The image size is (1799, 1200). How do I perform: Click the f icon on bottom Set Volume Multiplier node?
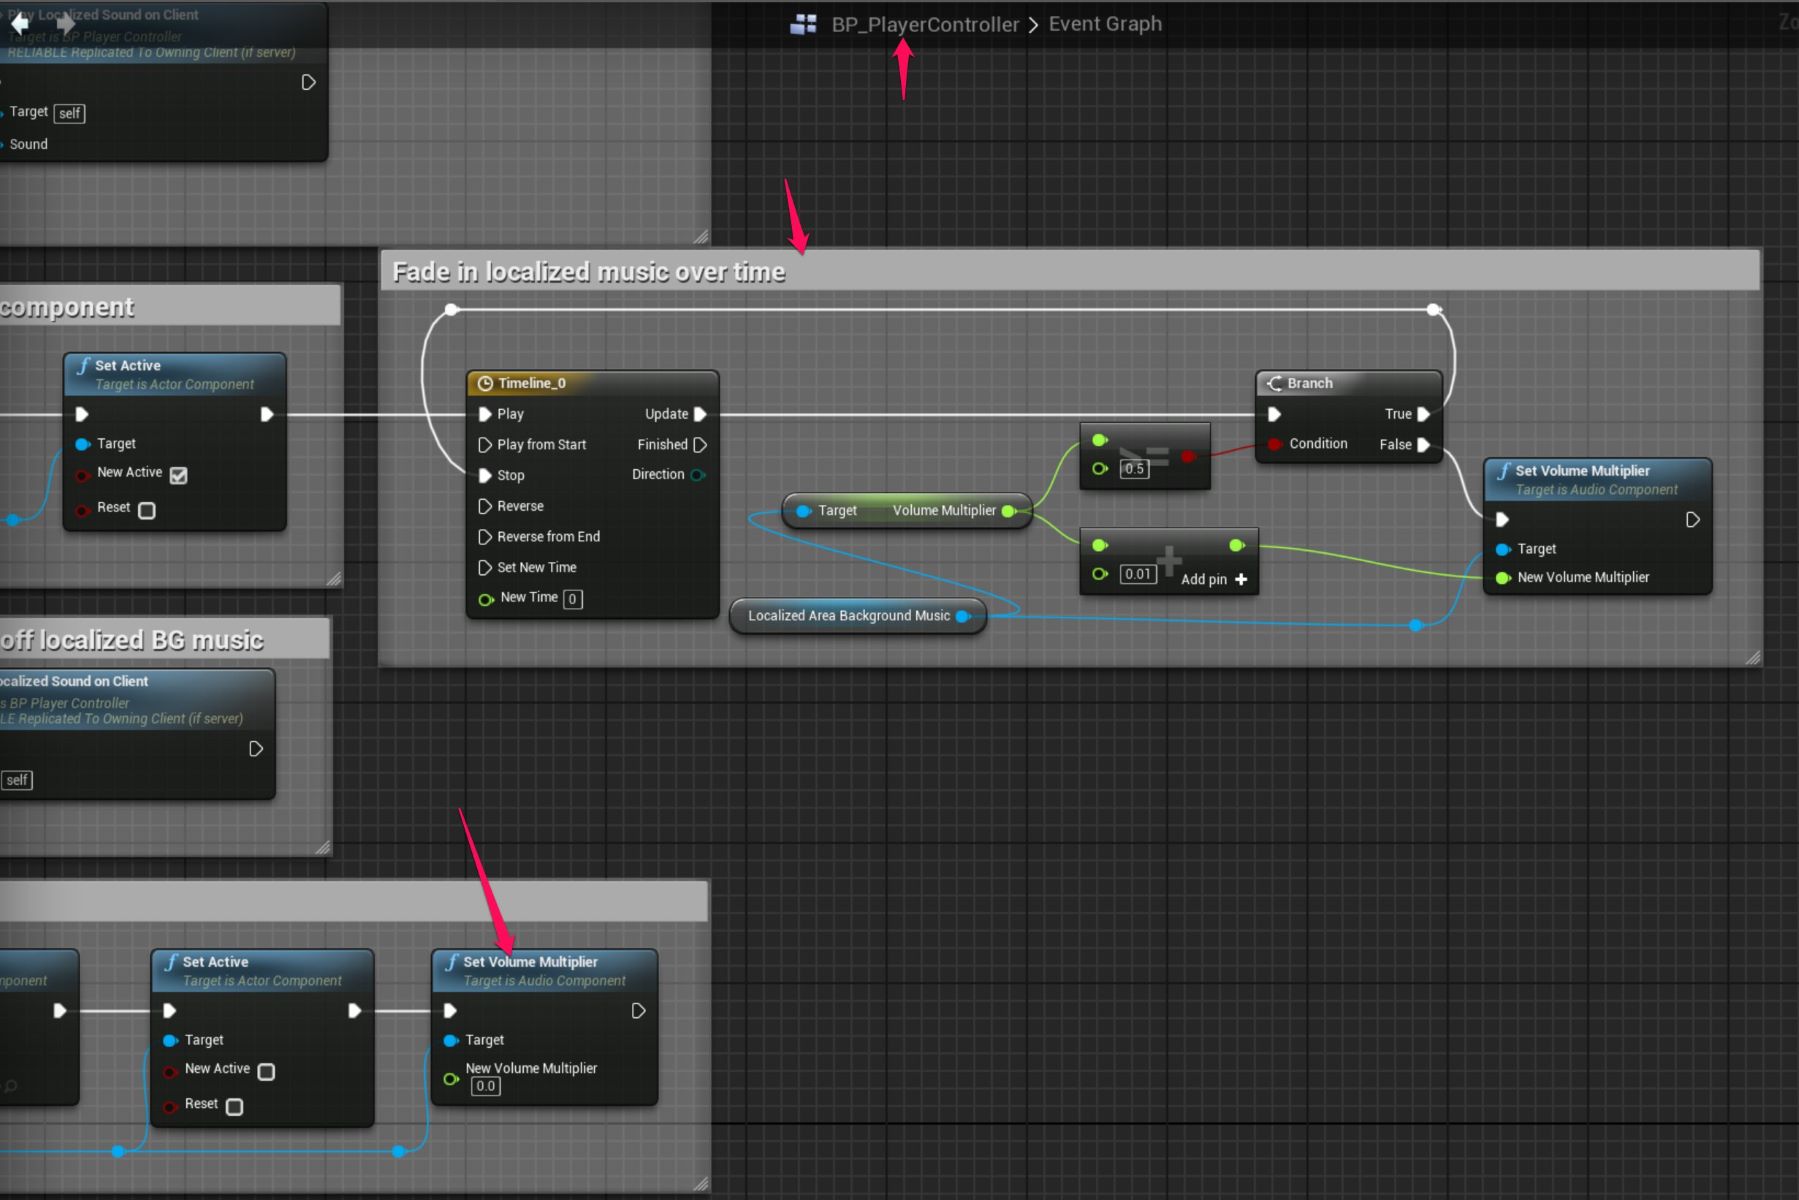tap(452, 961)
